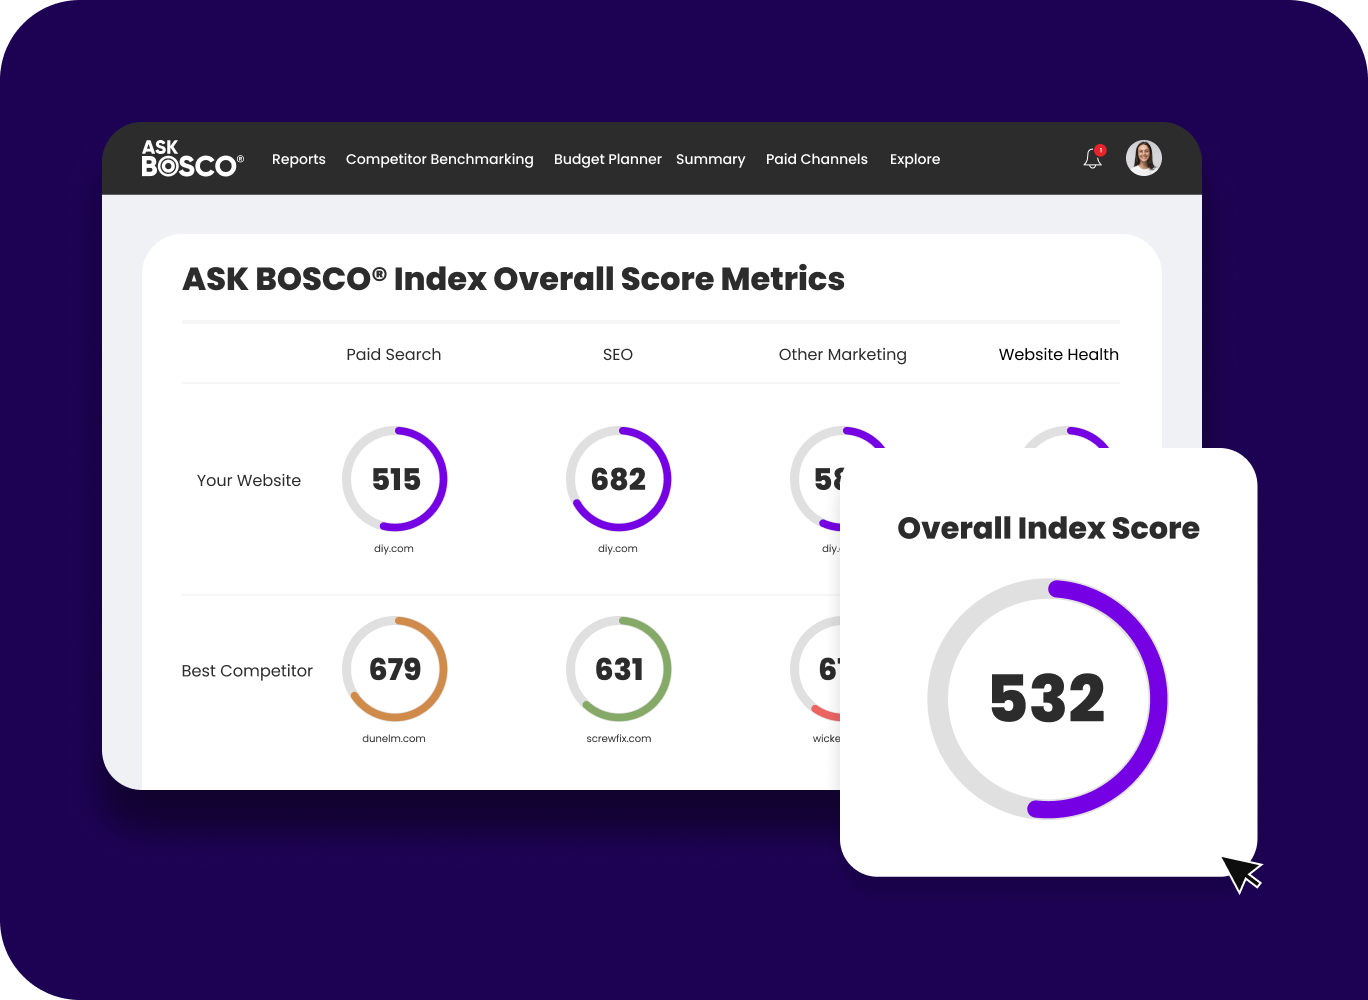Open the screwfix.com competitor link

tap(618, 739)
